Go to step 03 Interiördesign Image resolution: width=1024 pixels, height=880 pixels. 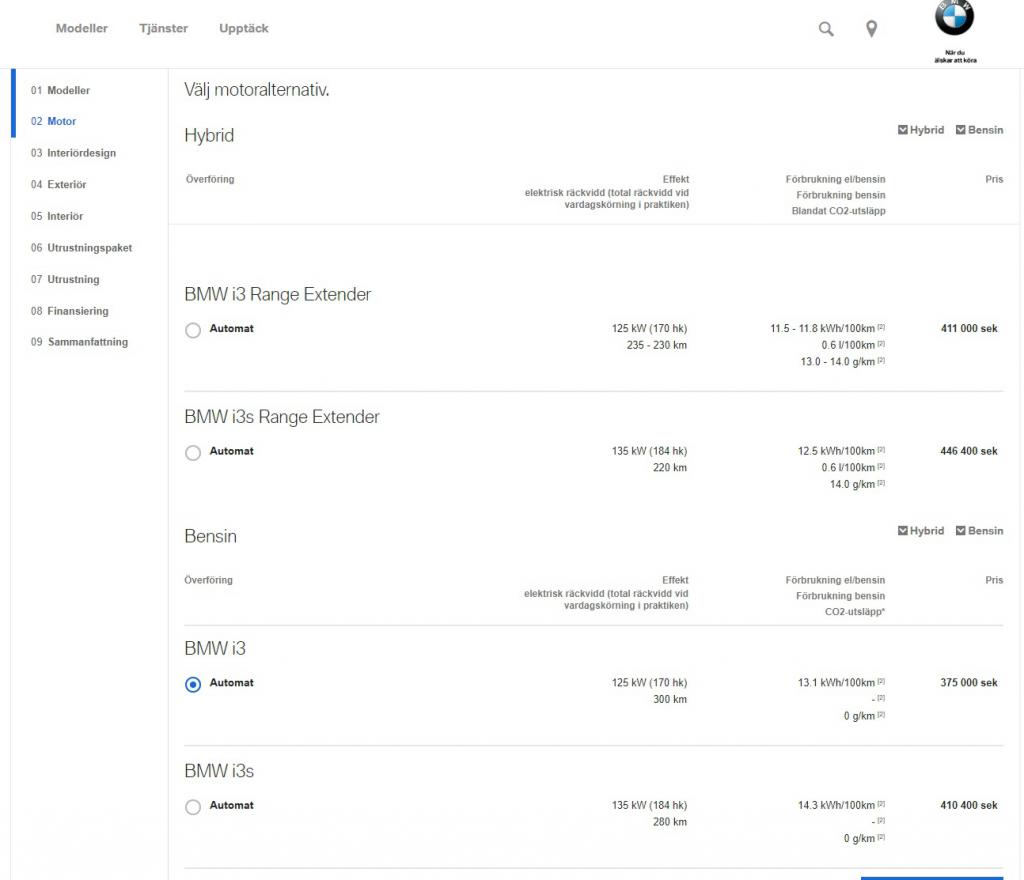click(x=73, y=153)
